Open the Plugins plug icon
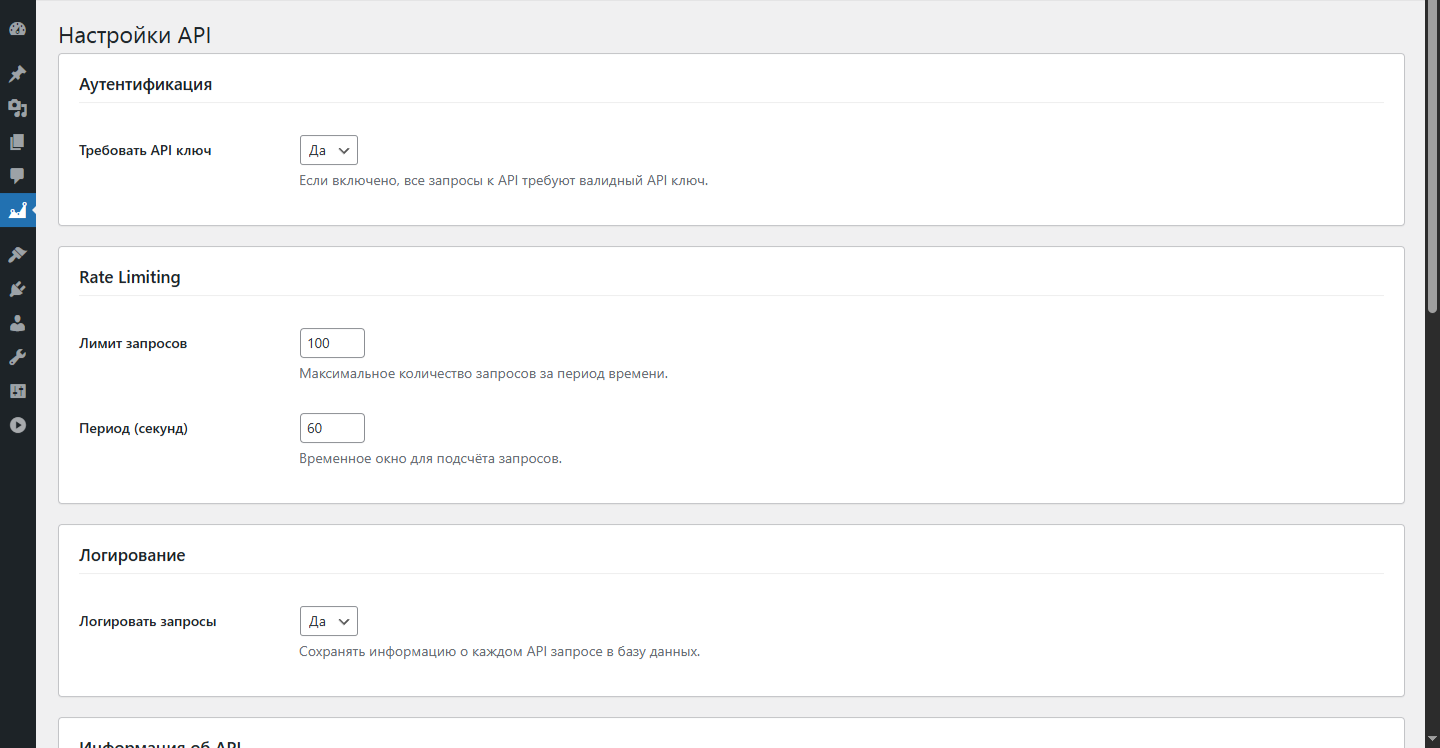Screen dimensions: 1440x748 pos(17,289)
